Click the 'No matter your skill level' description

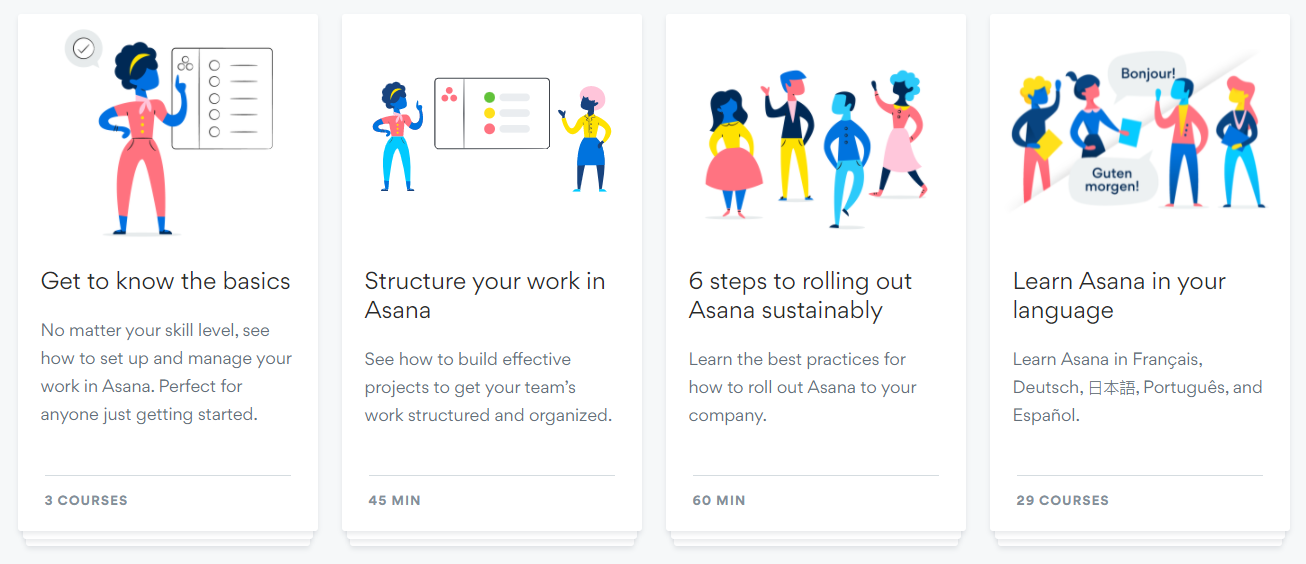tap(166, 372)
